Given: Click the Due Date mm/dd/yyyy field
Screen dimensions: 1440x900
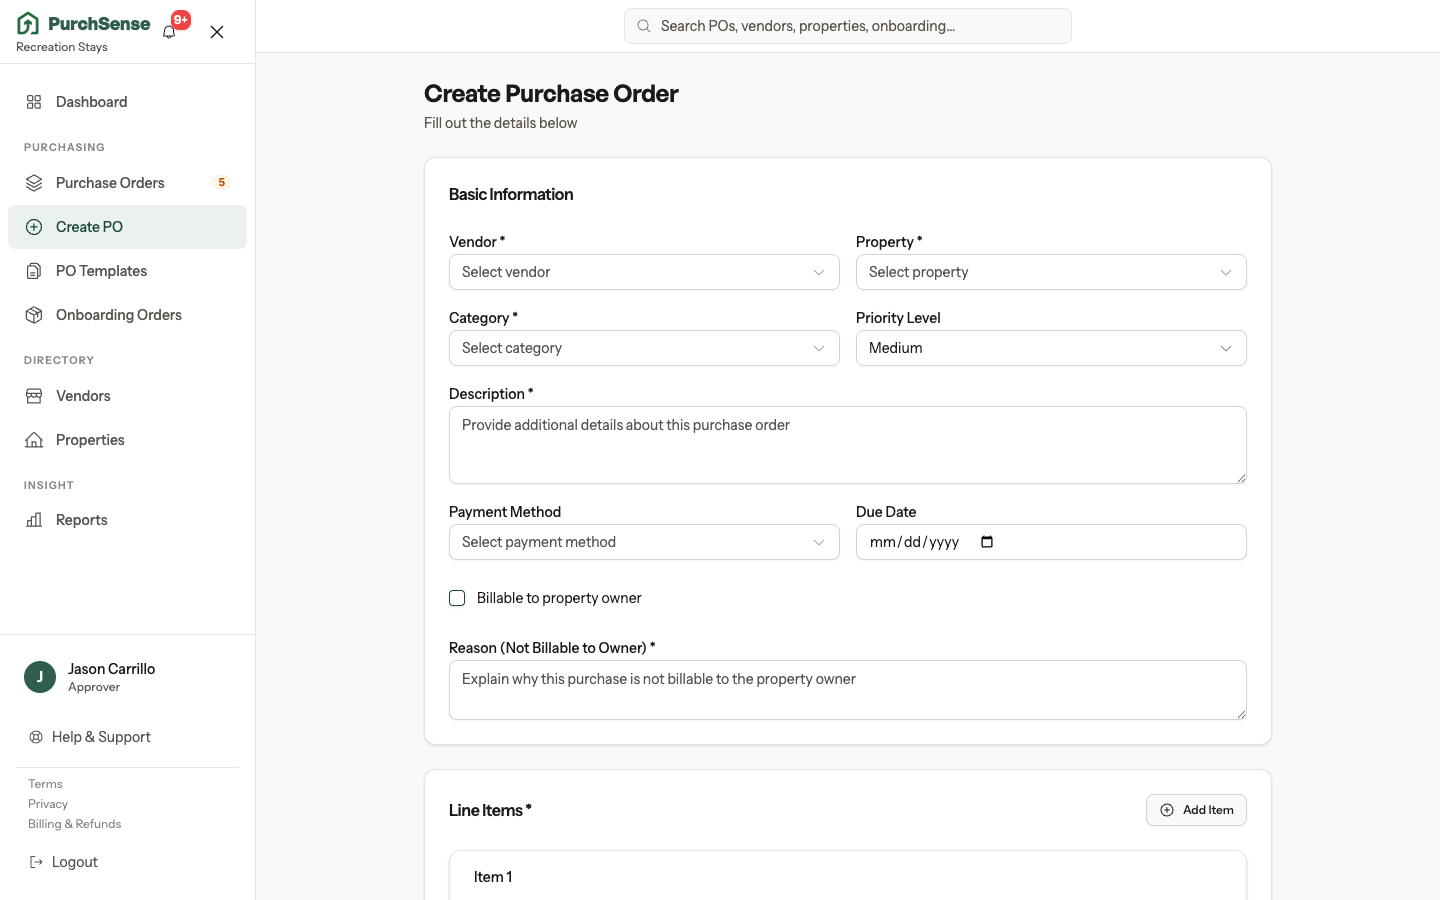Looking at the screenshot, I should 1051,542.
